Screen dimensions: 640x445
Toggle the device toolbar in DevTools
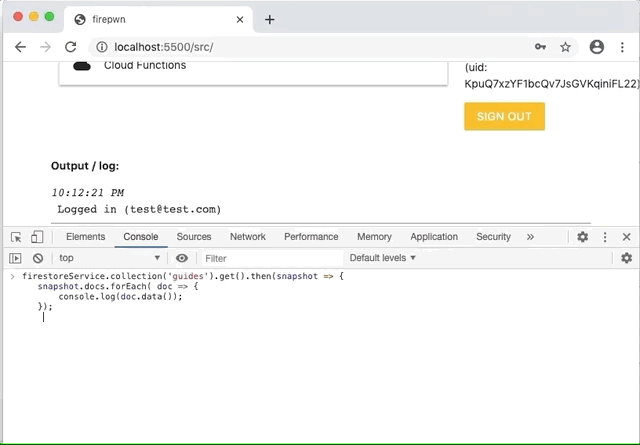pos(37,237)
